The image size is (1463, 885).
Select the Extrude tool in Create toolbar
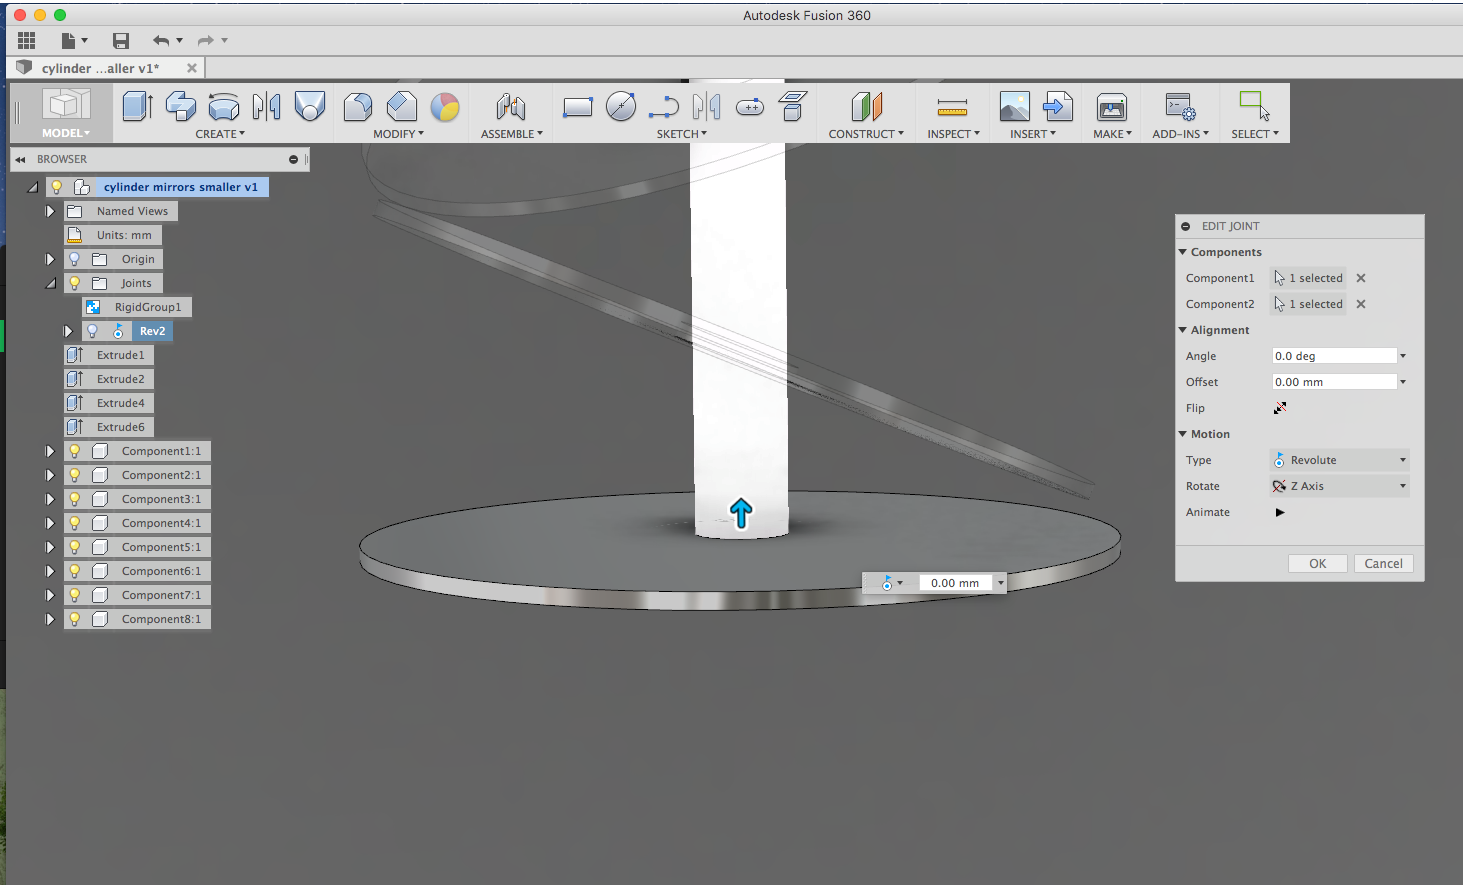click(x=137, y=107)
